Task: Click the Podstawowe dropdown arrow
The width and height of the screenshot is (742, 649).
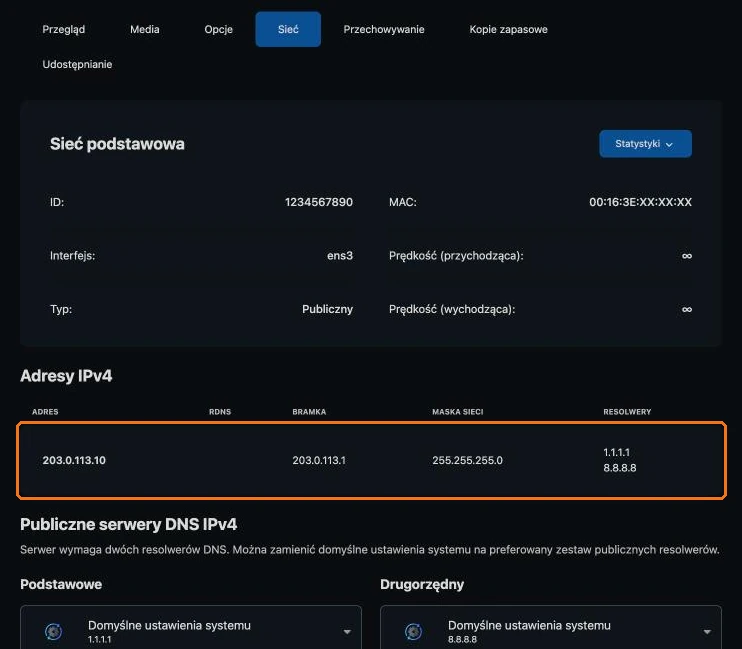Action: click(x=347, y=632)
